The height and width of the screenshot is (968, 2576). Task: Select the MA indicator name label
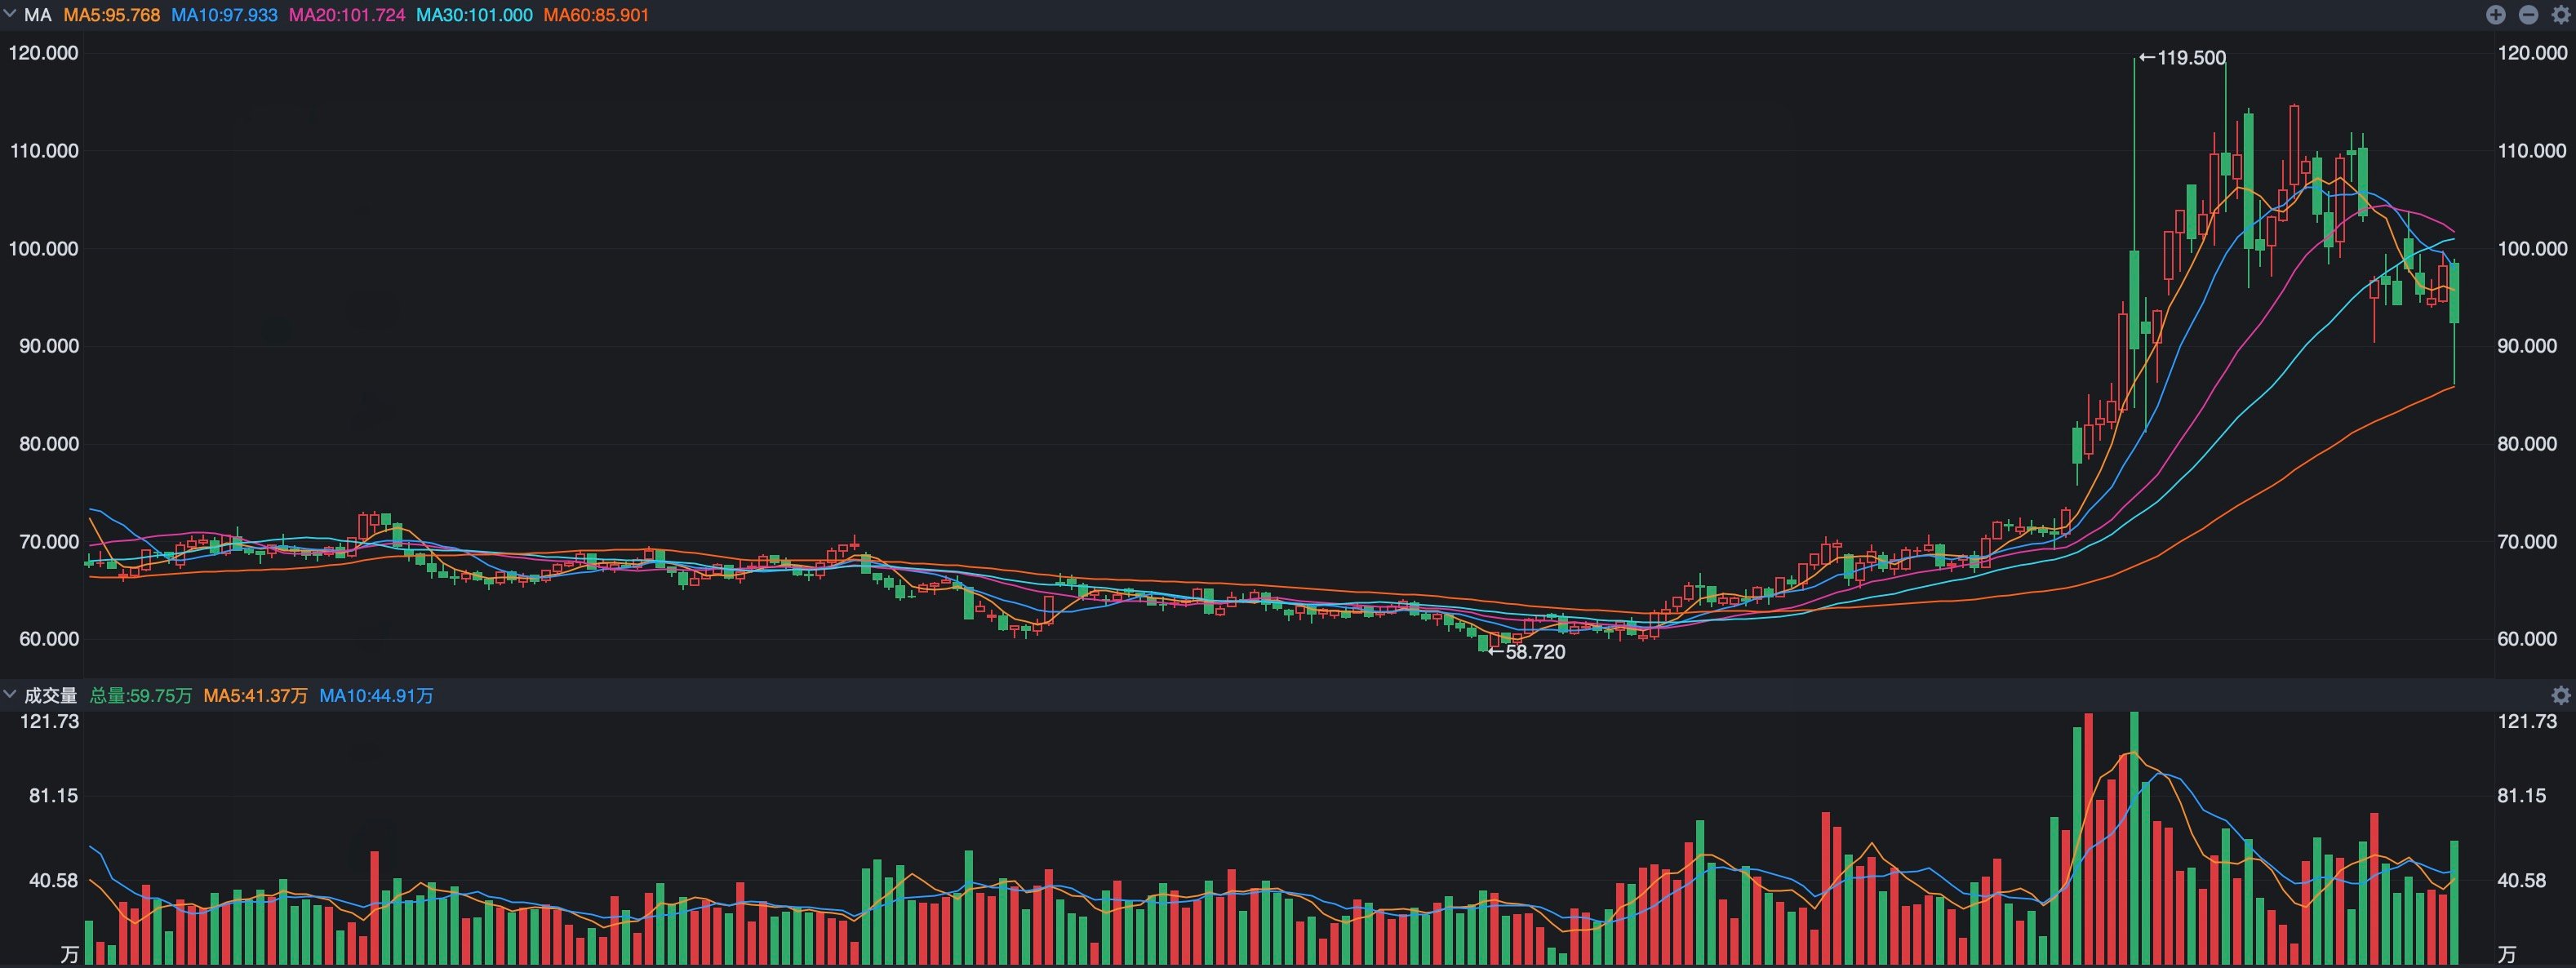pyautogui.click(x=37, y=15)
